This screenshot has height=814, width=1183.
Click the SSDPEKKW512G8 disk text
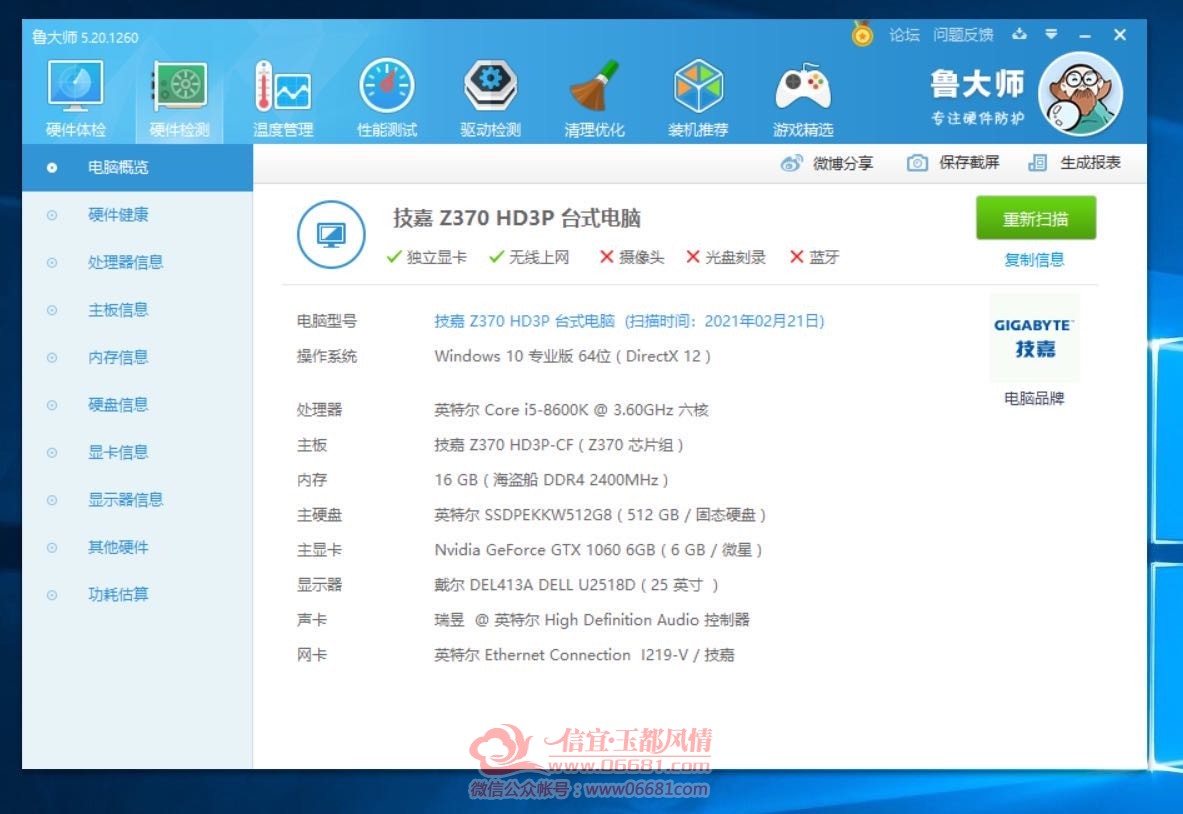pyautogui.click(x=600, y=515)
